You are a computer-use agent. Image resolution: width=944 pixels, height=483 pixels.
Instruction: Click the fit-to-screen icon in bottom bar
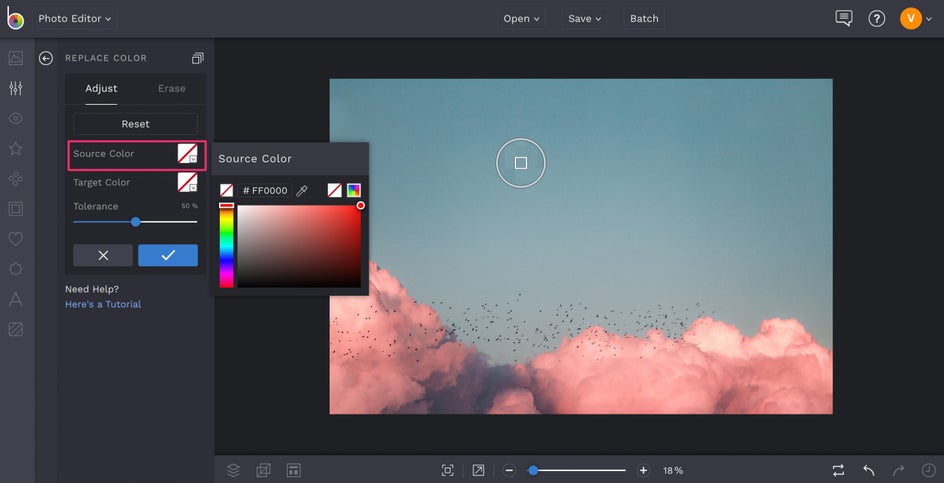[x=447, y=470]
